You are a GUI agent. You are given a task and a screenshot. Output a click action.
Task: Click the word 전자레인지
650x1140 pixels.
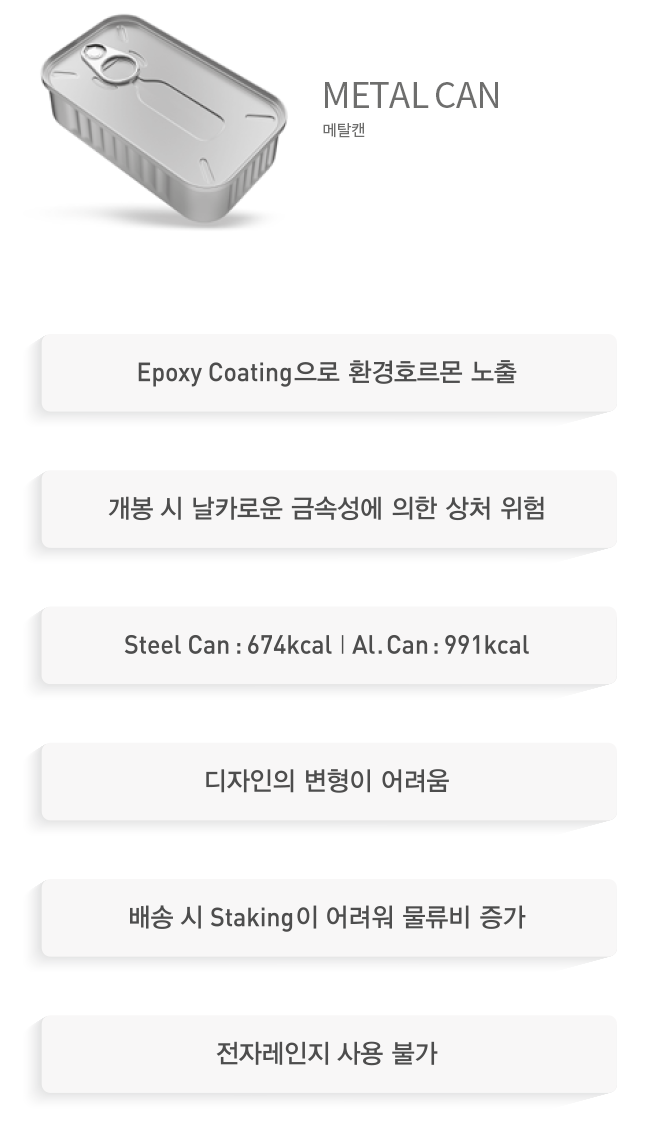[264, 1053]
